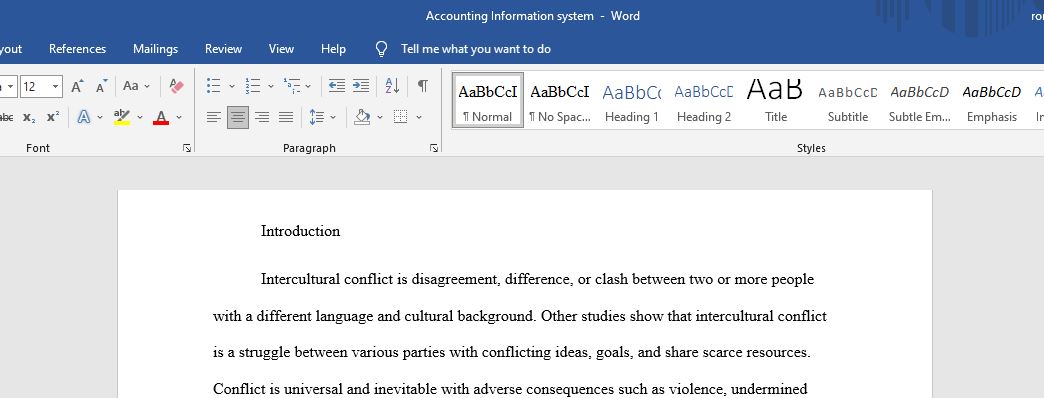Apply the Subtitle style
Viewport: 1044px width, 398px height.
[x=848, y=100]
